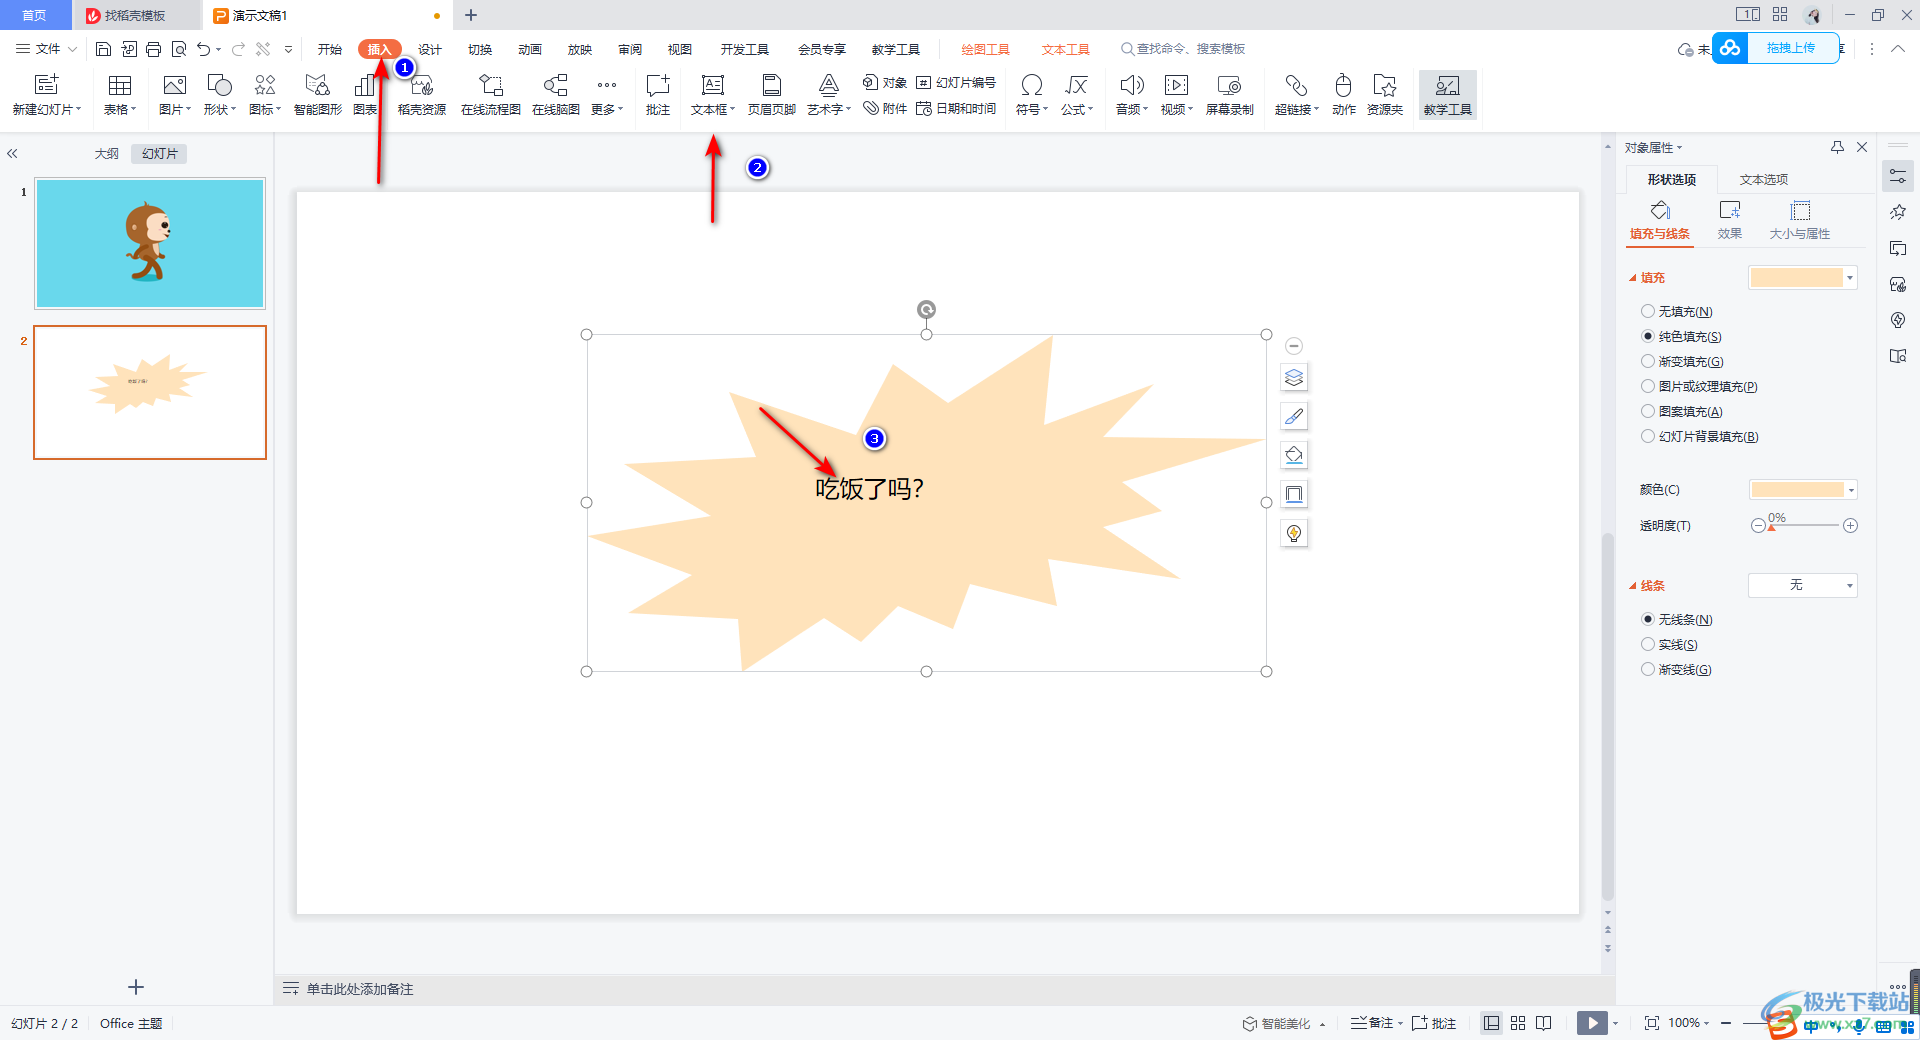
Task: Click the layers floating icon beside shape
Action: tap(1294, 377)
